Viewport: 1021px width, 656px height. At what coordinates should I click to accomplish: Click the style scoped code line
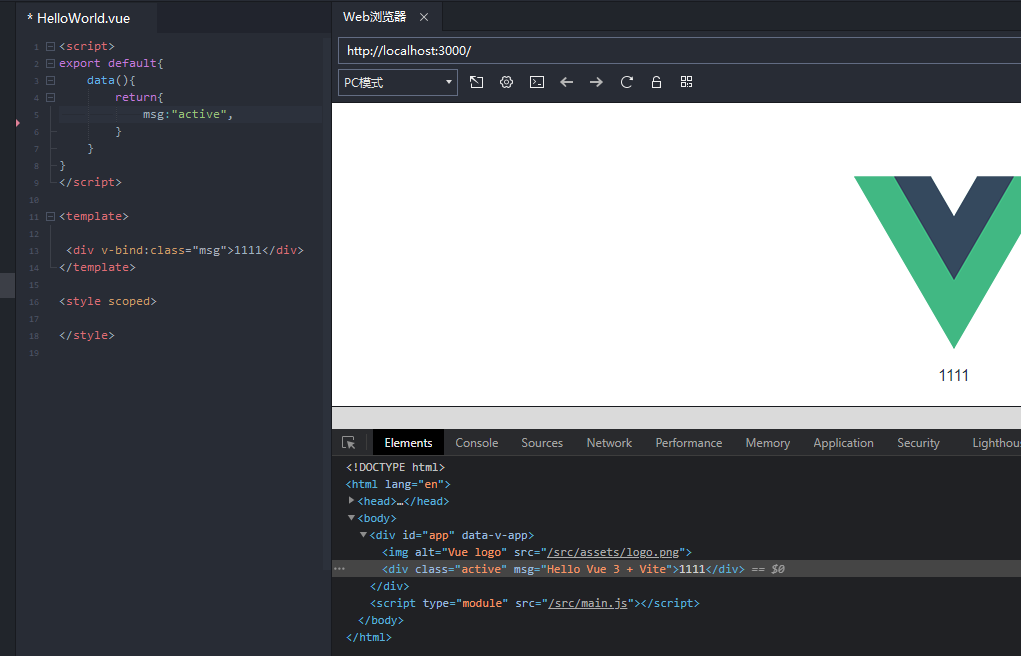point(108,301)
